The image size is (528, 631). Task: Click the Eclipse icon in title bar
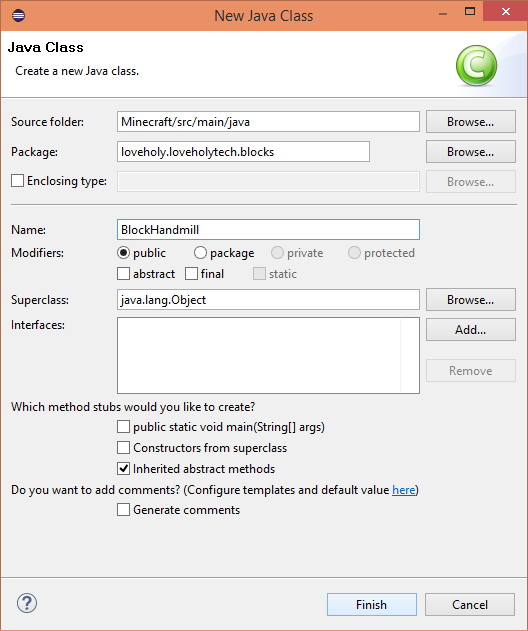19,16
